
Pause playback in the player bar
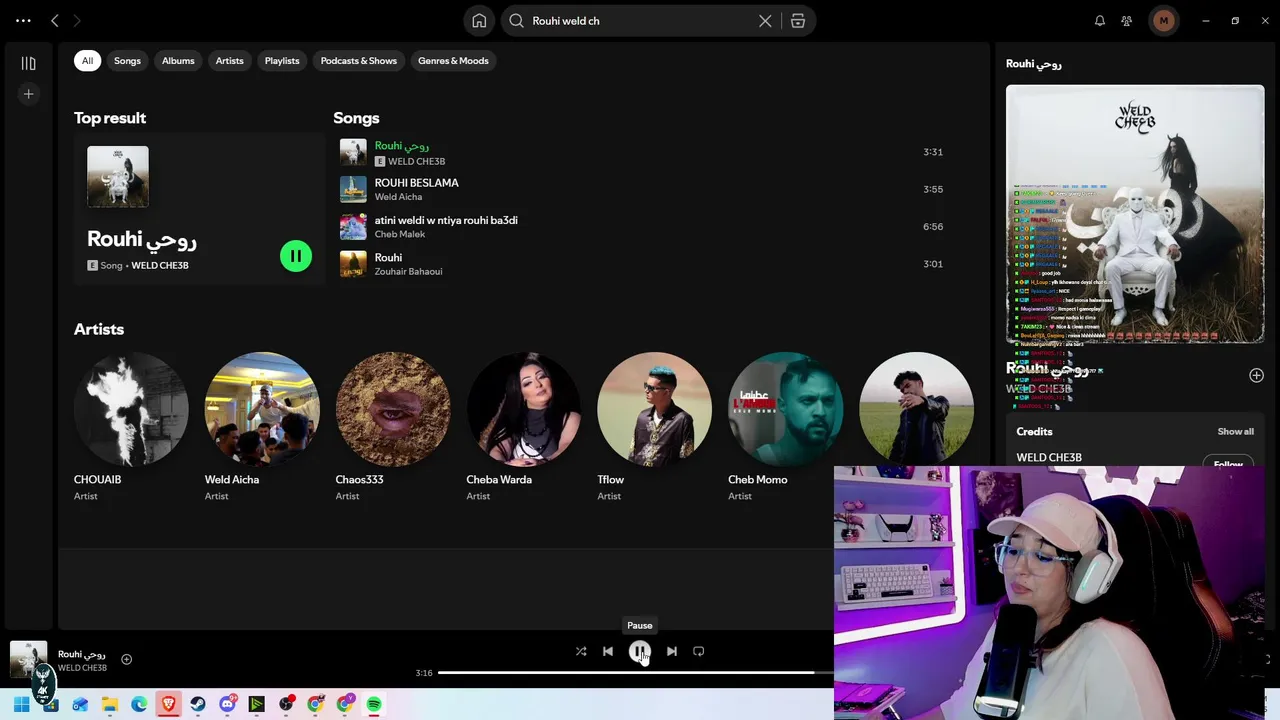click(640, 651)
